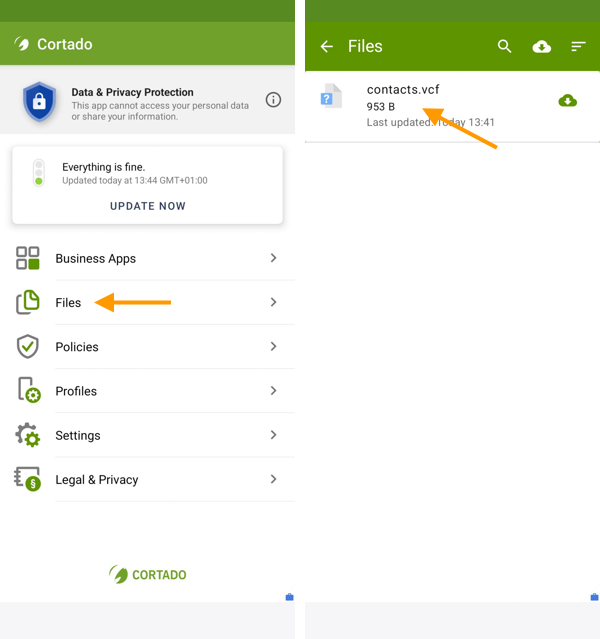Click the Files documents icon

28,302
